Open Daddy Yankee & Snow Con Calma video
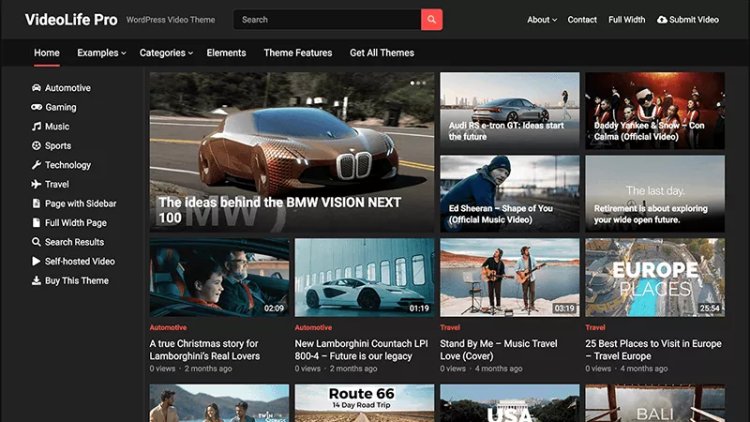750x422 pixels. [655, 111]
